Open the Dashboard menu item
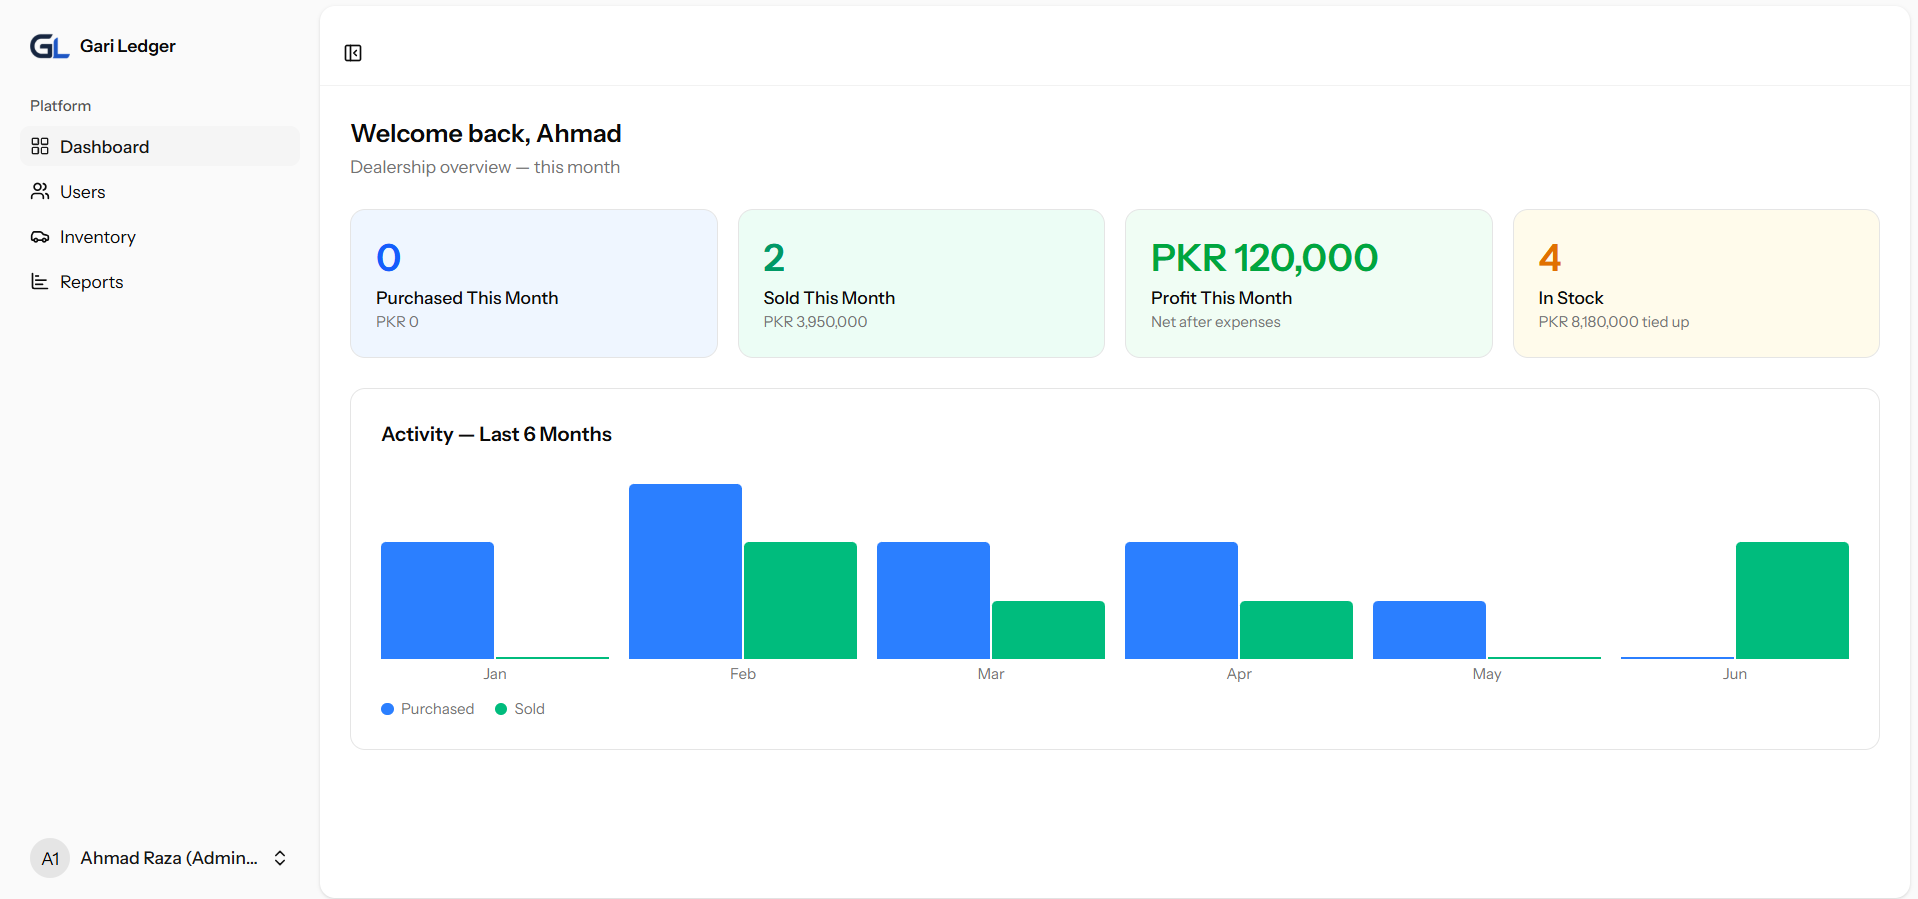The height and width of the screenshot is (899, 1918). (160, 147)
